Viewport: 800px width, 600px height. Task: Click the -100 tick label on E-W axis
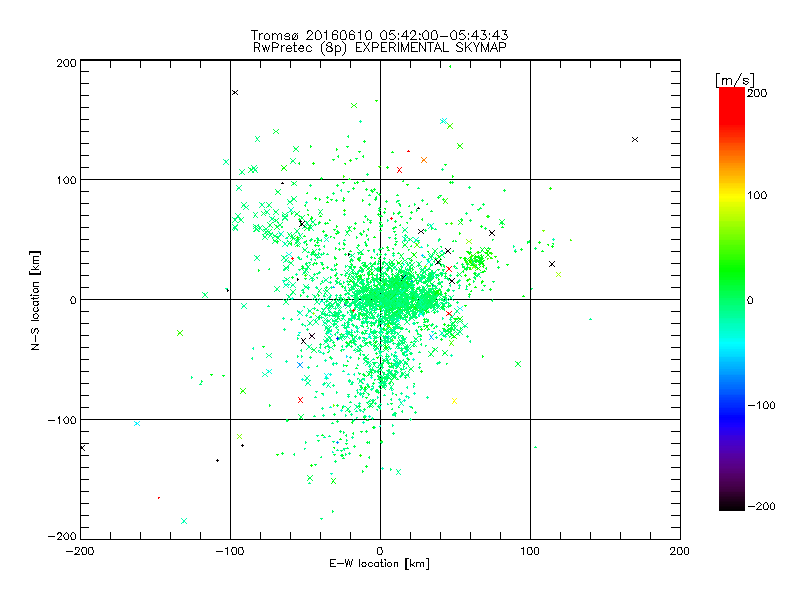pos(230,551)
